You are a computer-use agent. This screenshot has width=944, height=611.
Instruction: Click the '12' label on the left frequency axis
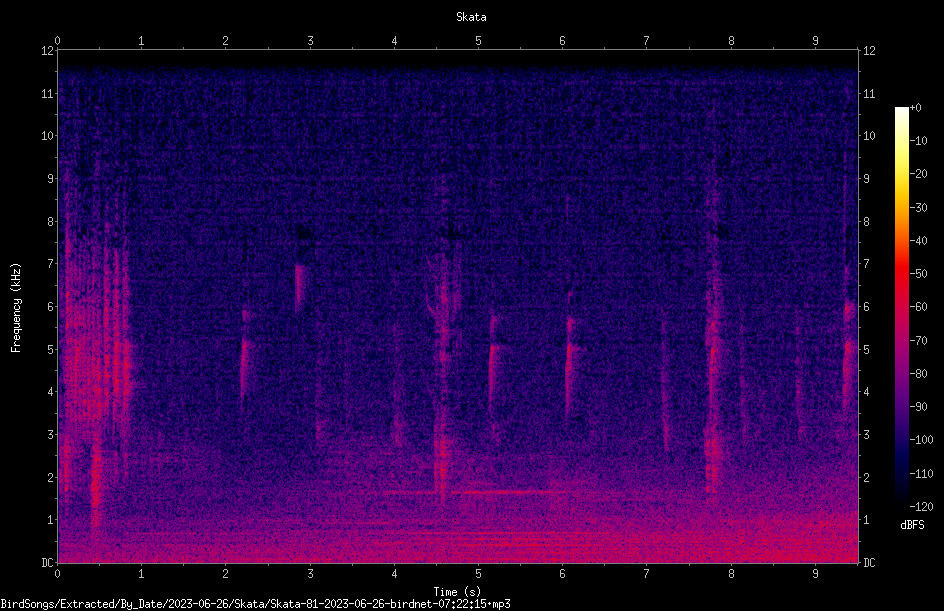(x=48, y=51)
